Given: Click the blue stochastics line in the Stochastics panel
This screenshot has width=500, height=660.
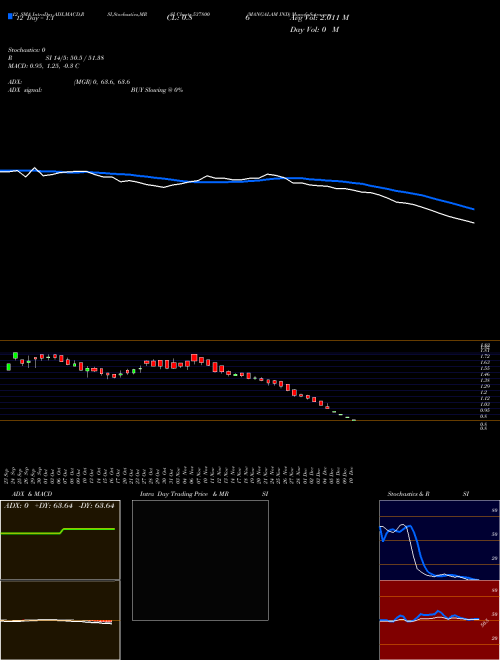Looking at the screenshot, I should tap(415, 538).
